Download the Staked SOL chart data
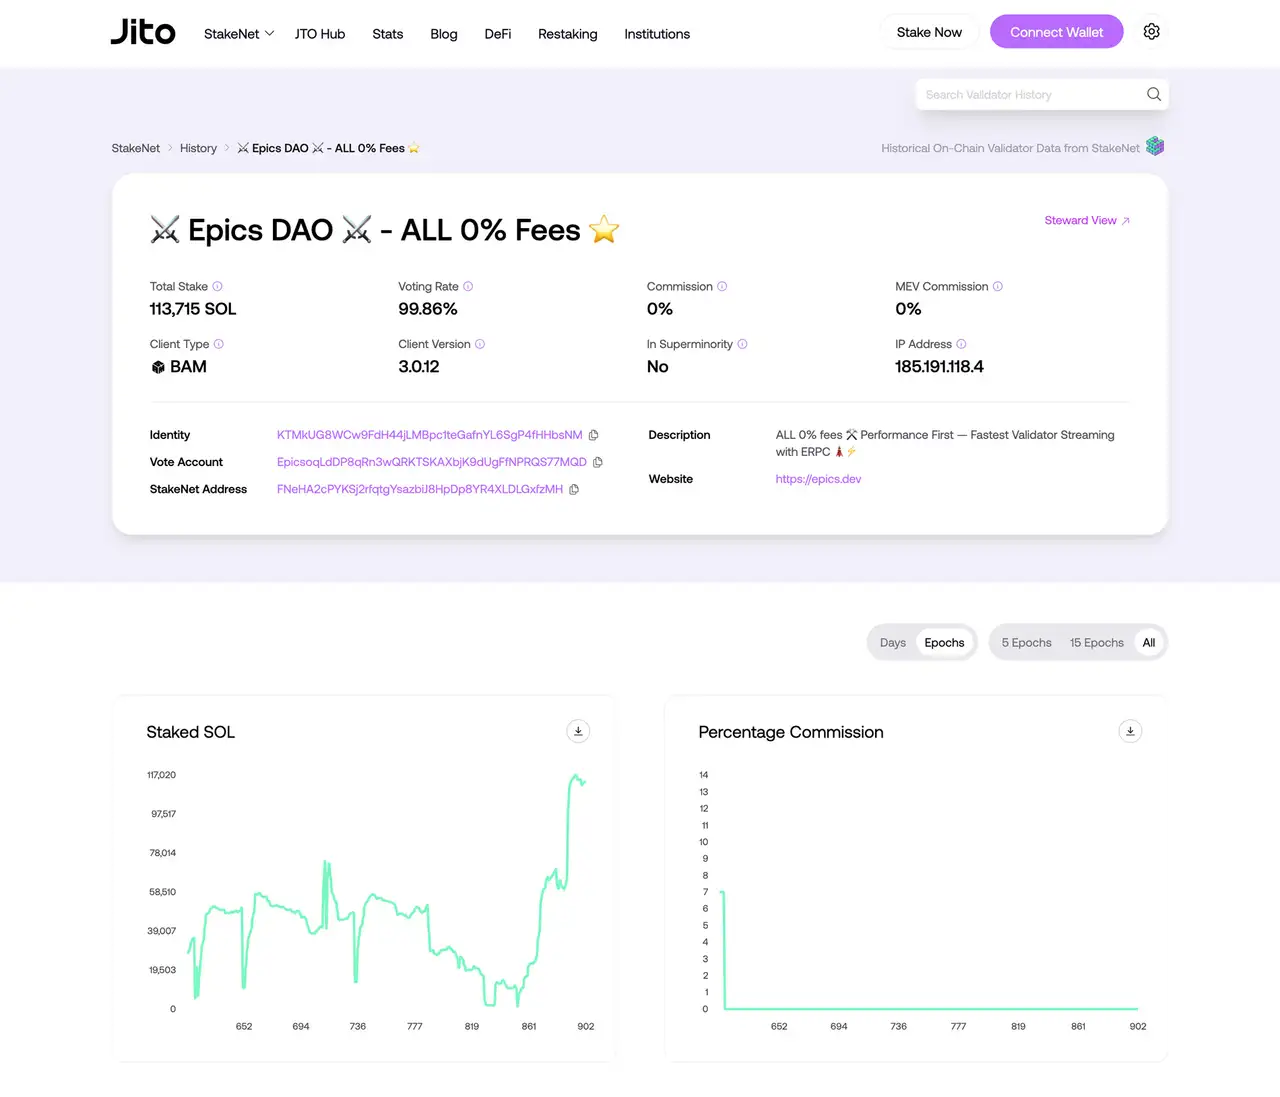Viewport: 1280px width, 1097px height. click(x=577, y=731)
